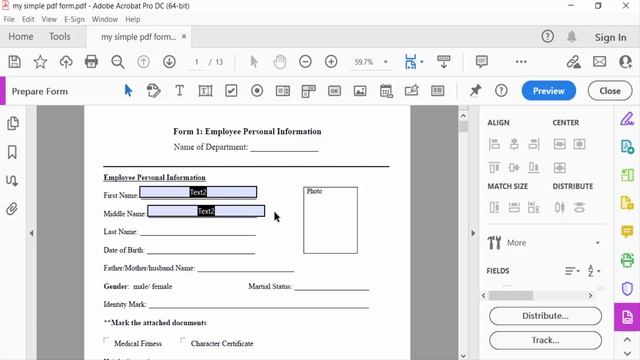The width and height of the screenshot is (640, 360).
Task: Add a Digital Signature field tool
Action: coord(411,90)
